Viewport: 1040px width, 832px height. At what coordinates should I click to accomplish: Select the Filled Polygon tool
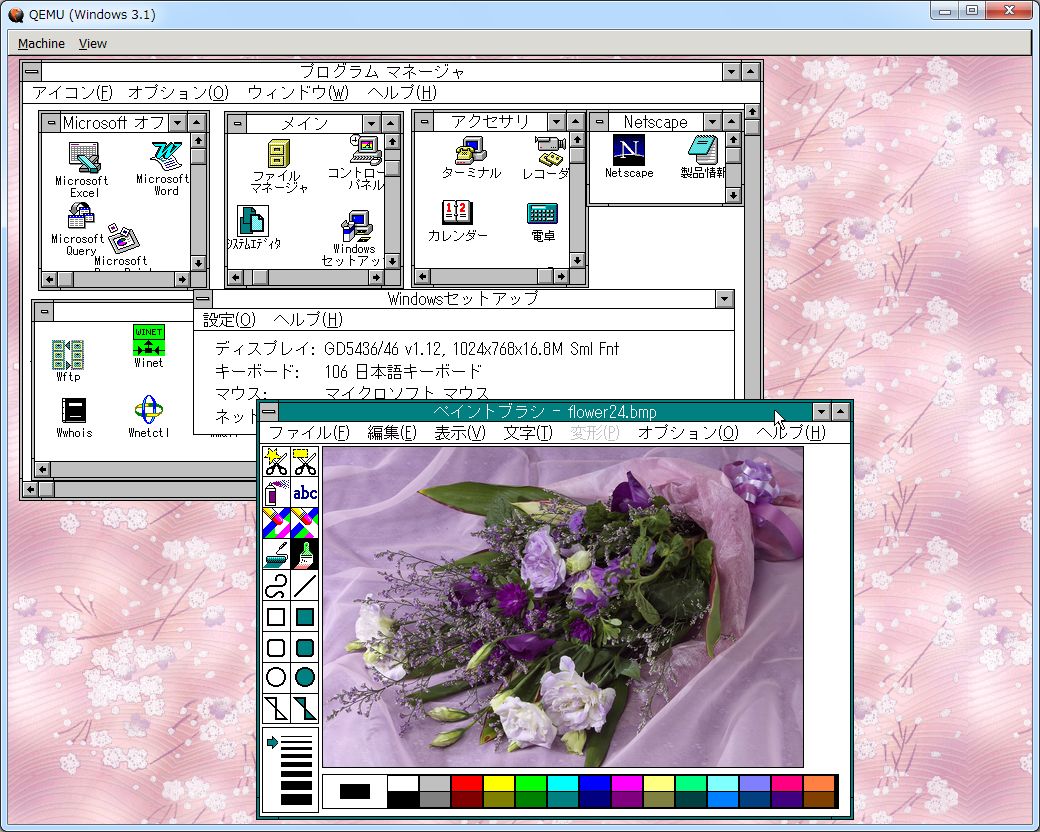(305, 708)
